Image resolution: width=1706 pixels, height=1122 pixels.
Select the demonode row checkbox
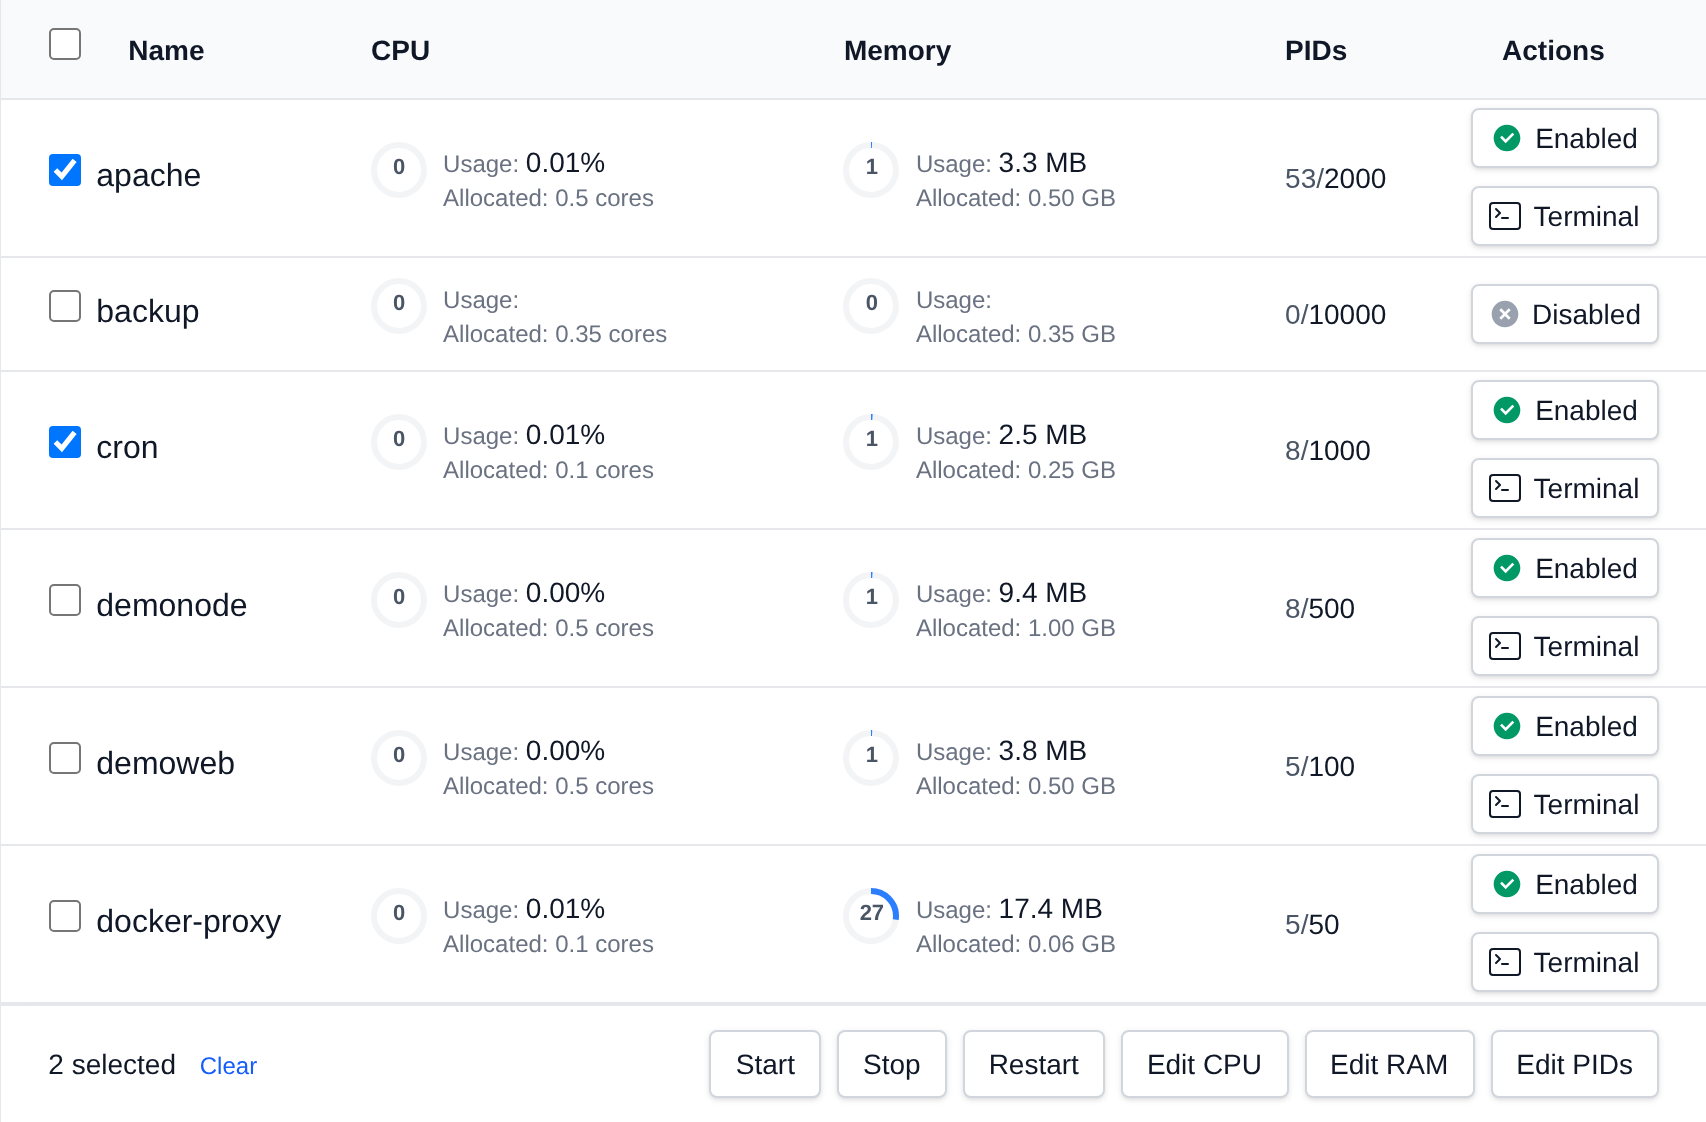[65, 600]
